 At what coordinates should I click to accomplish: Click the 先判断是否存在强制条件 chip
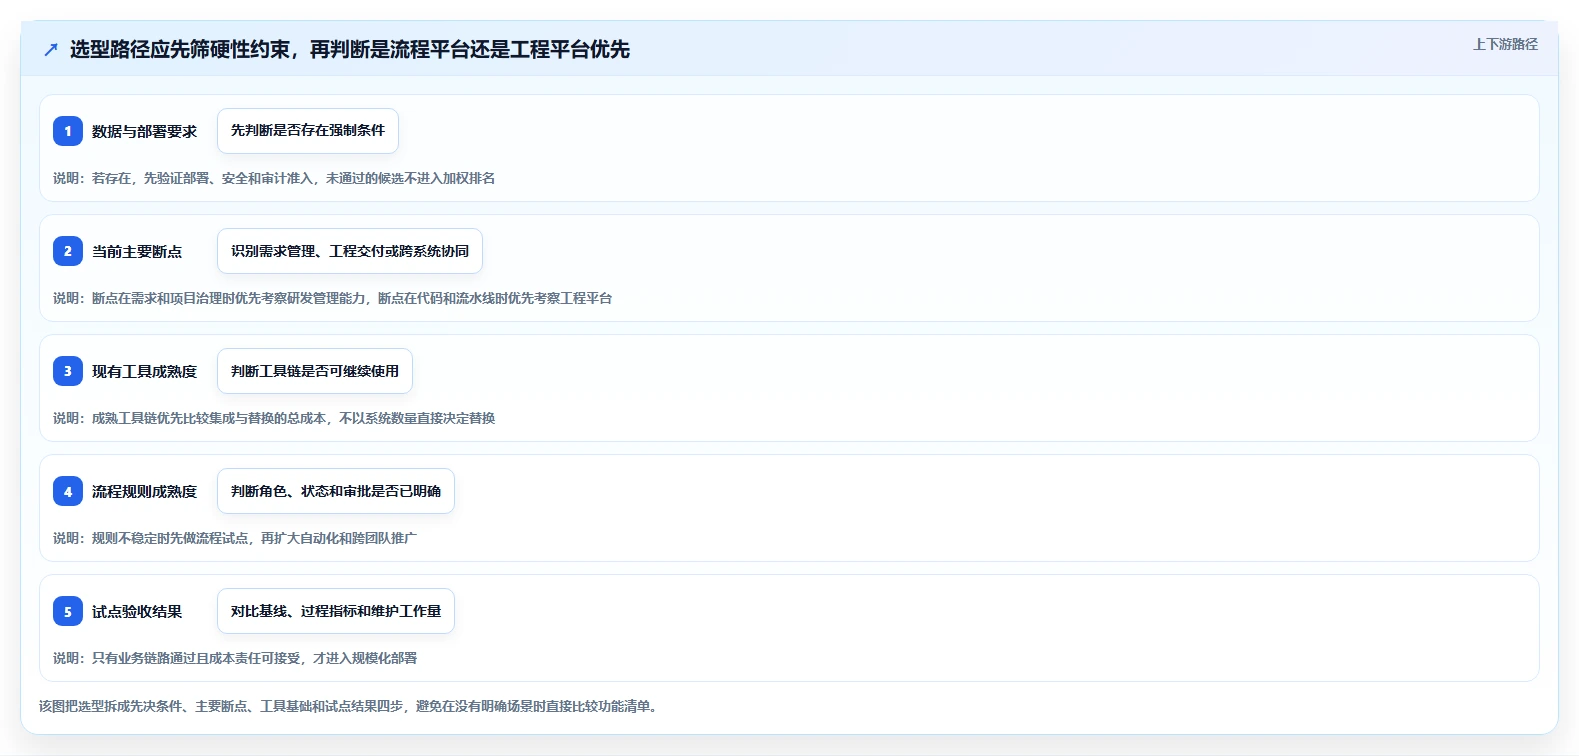tap(308, 131)
